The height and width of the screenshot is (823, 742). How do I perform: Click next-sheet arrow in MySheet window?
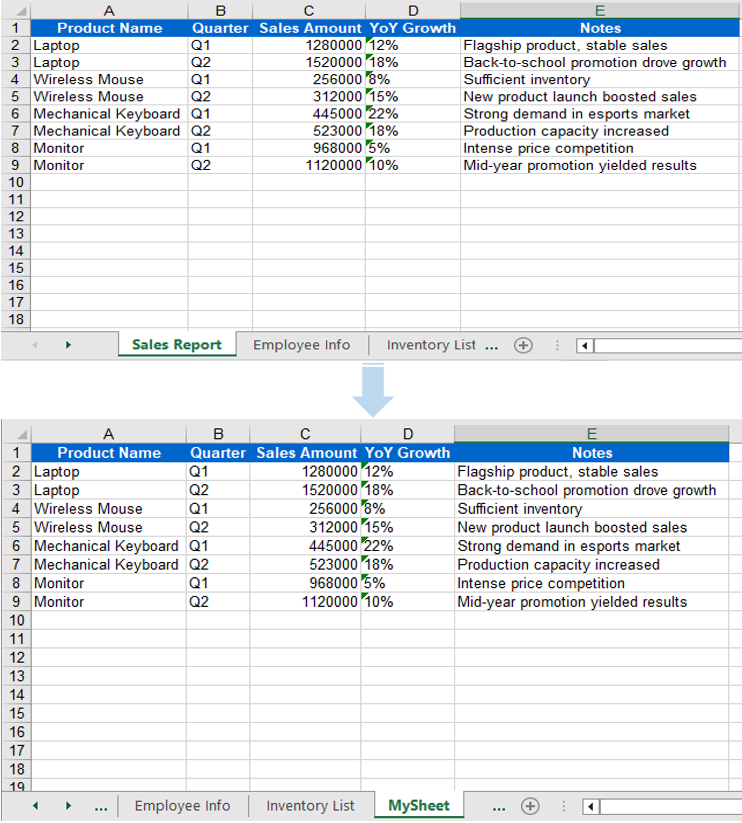(x=68, y=806)
